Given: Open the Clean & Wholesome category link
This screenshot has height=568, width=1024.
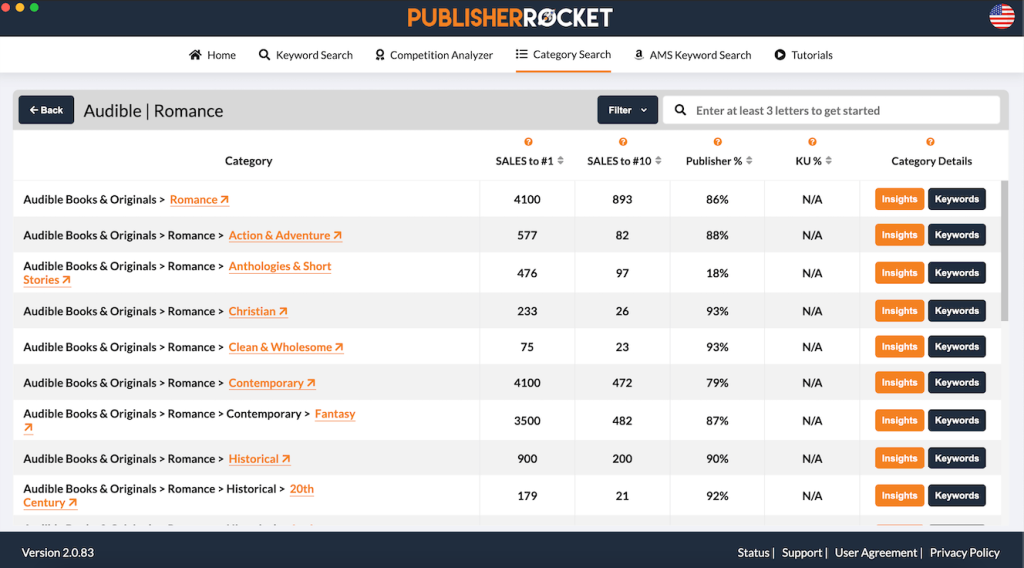Looking at the screenshot, I should pyautogui.click(x=286, y=347).
